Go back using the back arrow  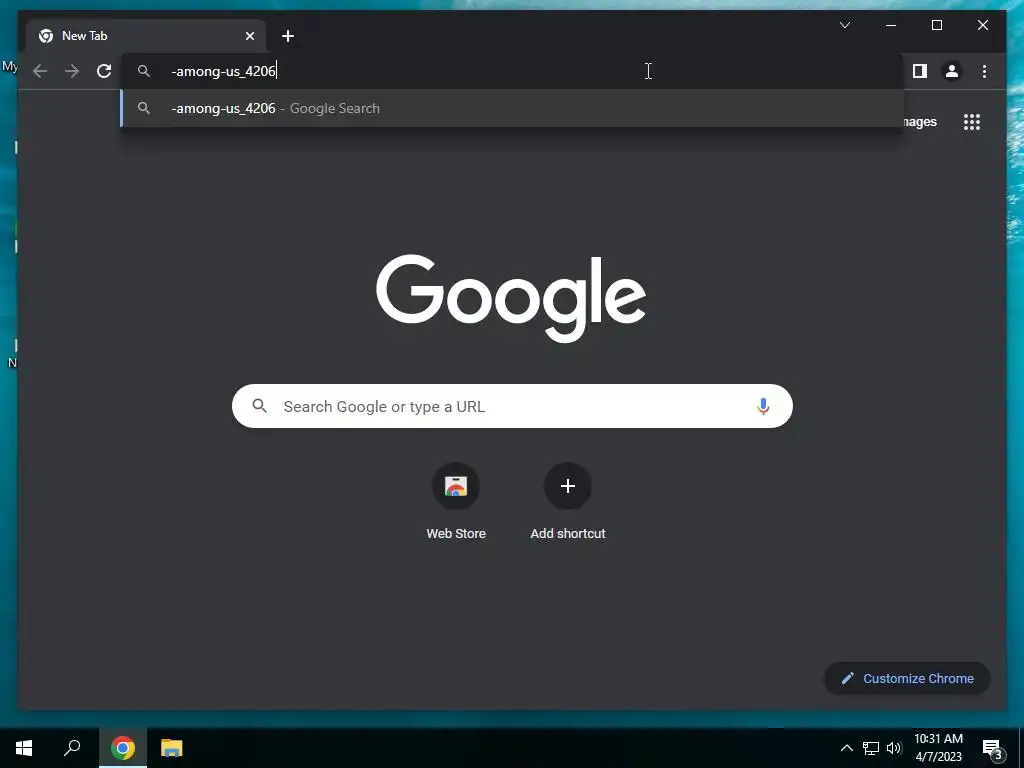40,71
